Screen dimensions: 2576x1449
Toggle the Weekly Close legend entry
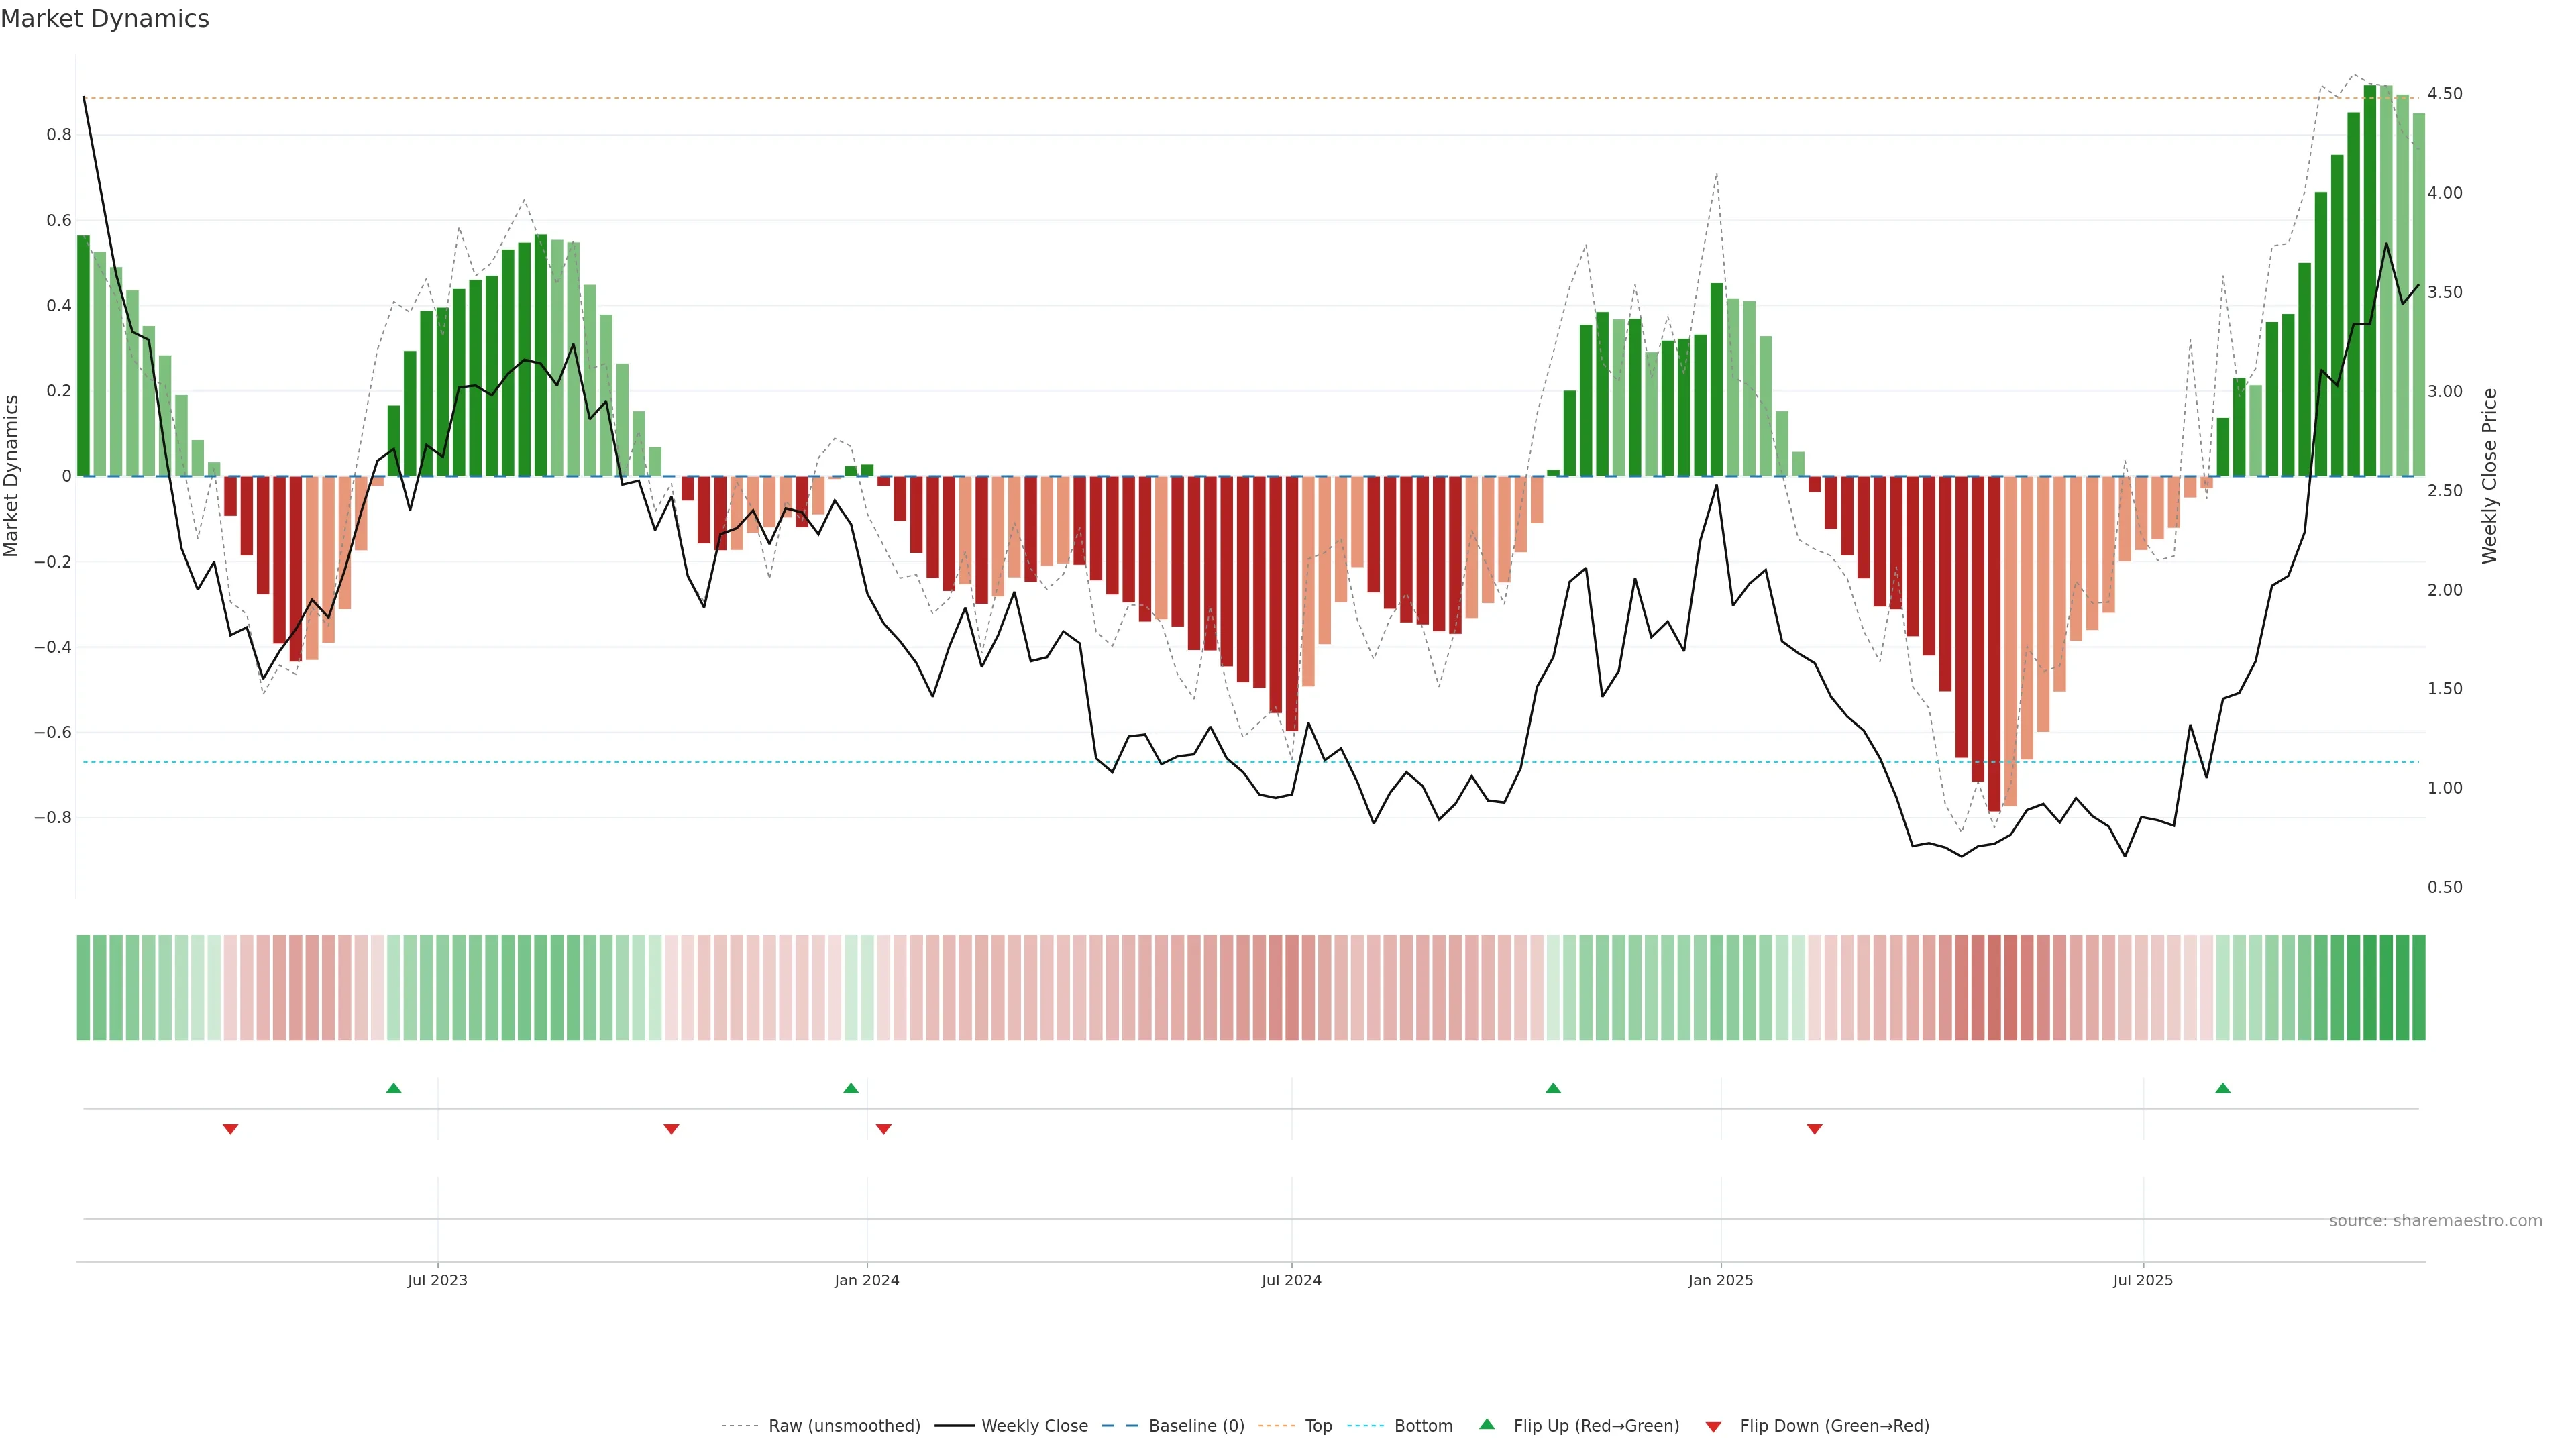tap(1034, 1425)
